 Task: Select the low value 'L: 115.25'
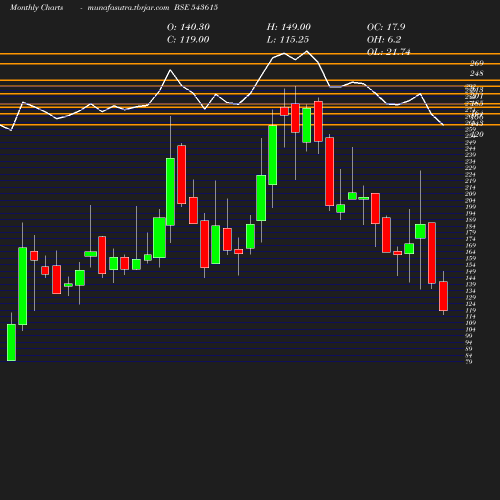[x=288, y=40]
